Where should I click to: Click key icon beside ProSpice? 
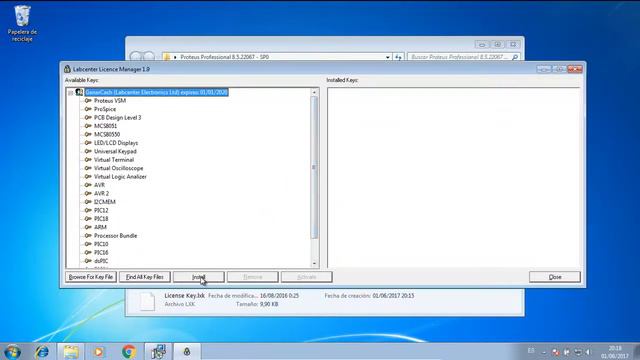(88, 109)
